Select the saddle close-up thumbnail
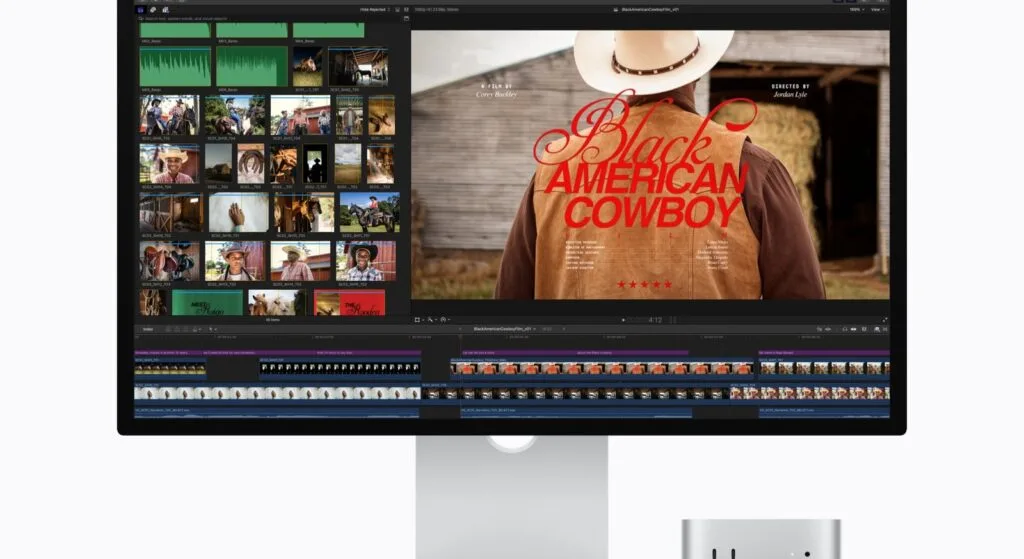Viewport: 1024px width, 559px height. pyautogui.click(x=169, y=261)
